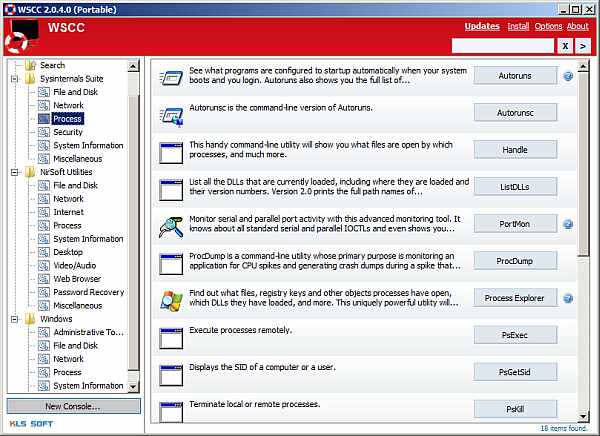
Task: Select Web Browser under NirSoft Utilities
Action: click(x=77, y=279)
